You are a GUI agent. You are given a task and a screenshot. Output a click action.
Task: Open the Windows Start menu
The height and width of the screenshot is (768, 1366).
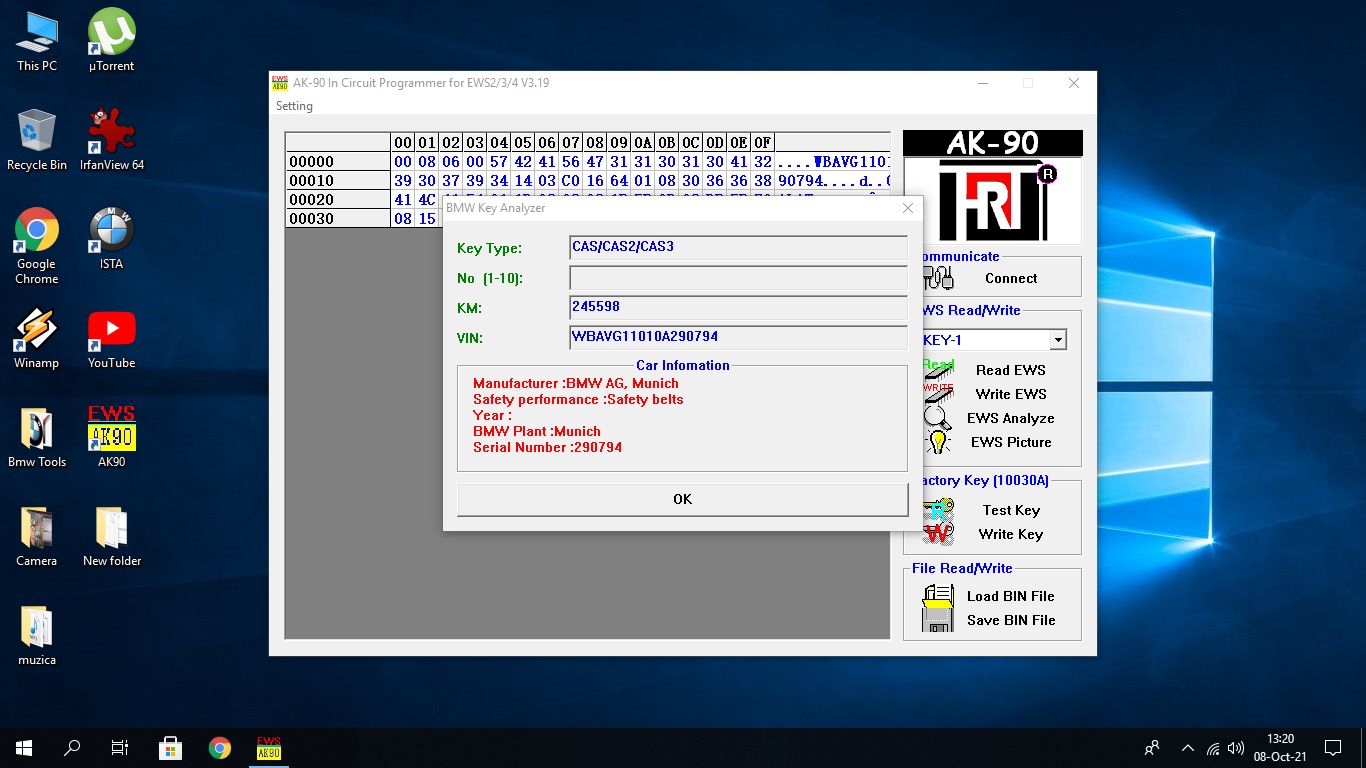coord(24,748)
